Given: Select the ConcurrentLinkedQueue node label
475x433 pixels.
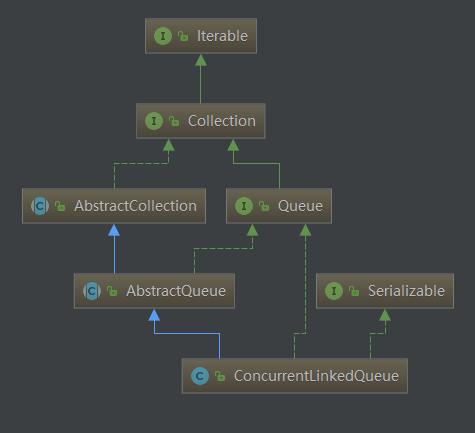Looking at the screenshot, I should (x=316, y=376).
